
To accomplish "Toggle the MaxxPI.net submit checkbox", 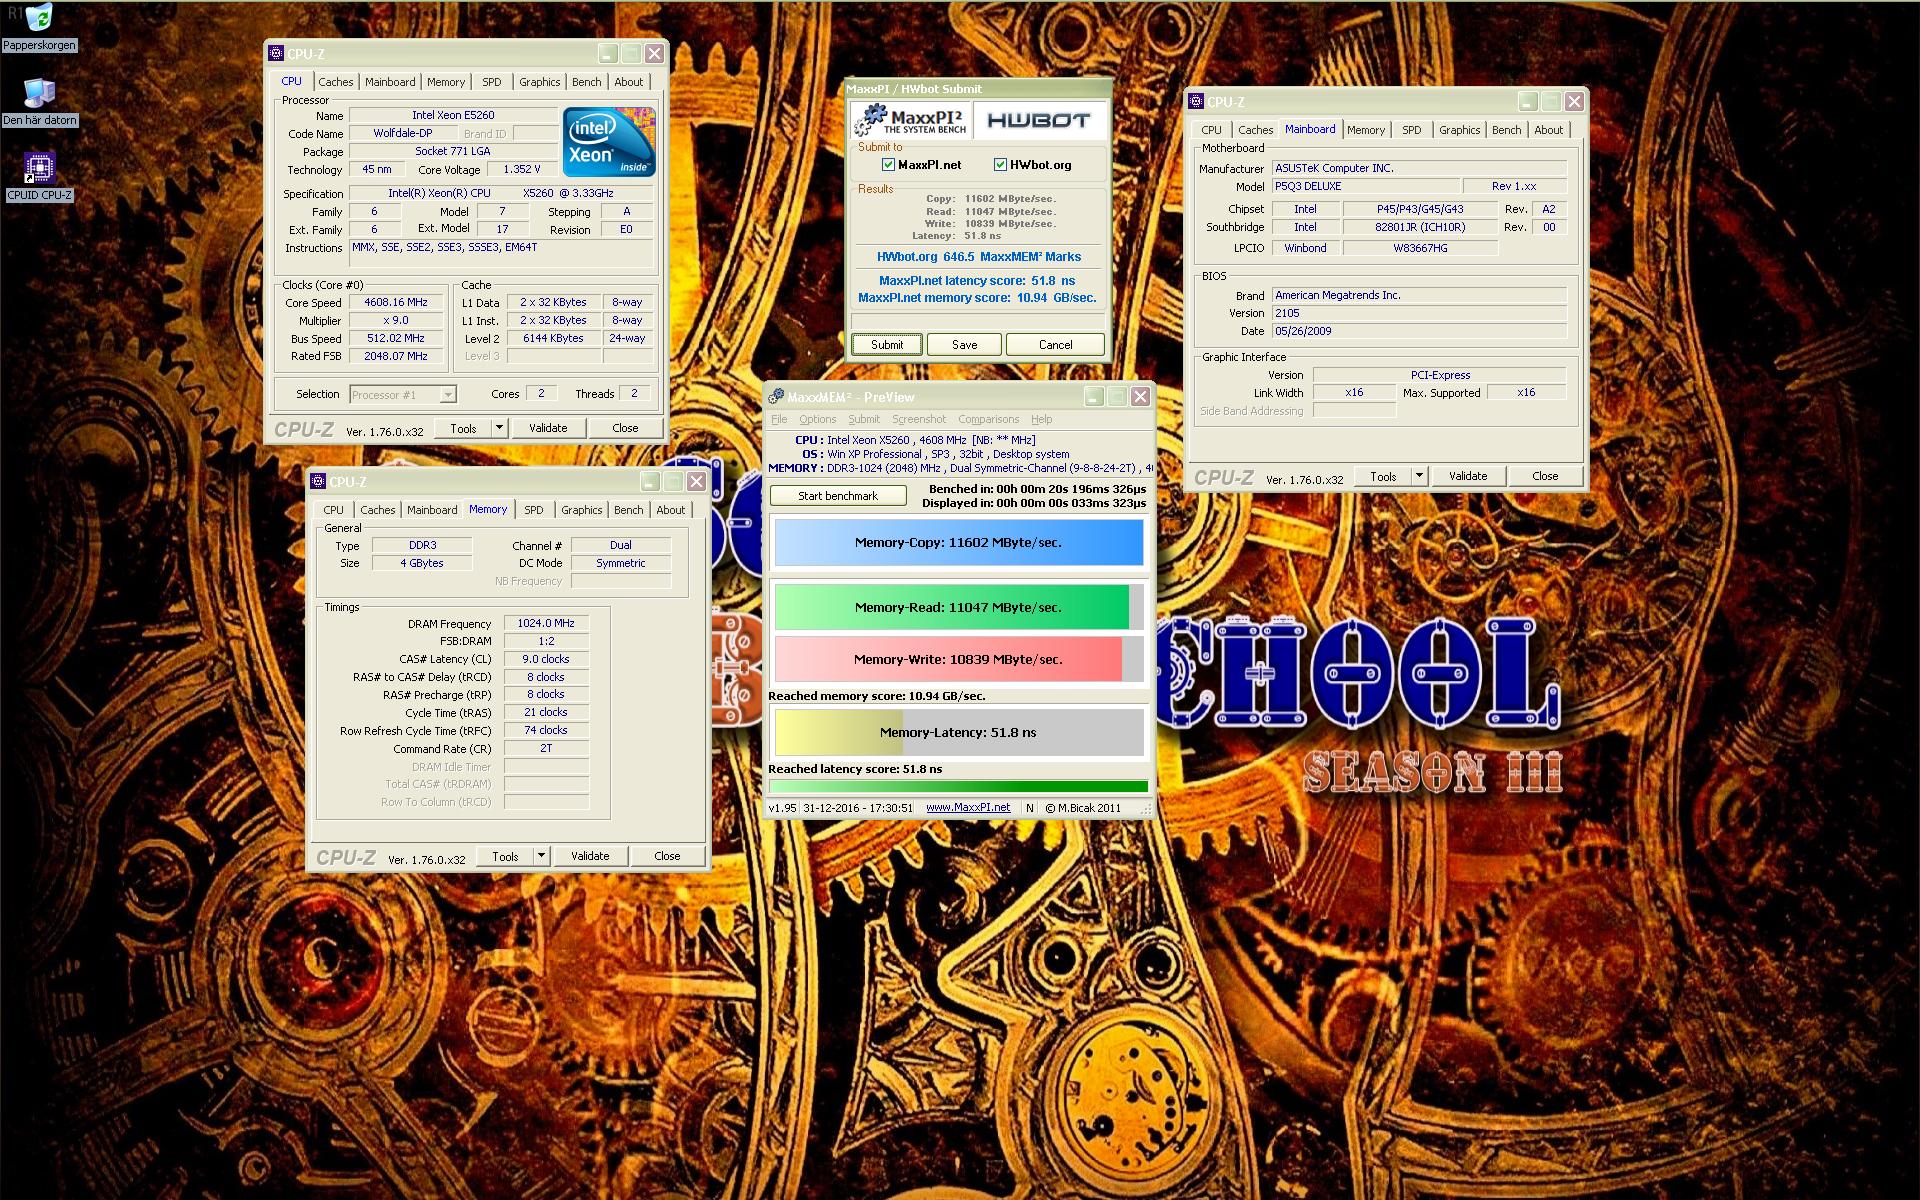I will pos(888,165).
